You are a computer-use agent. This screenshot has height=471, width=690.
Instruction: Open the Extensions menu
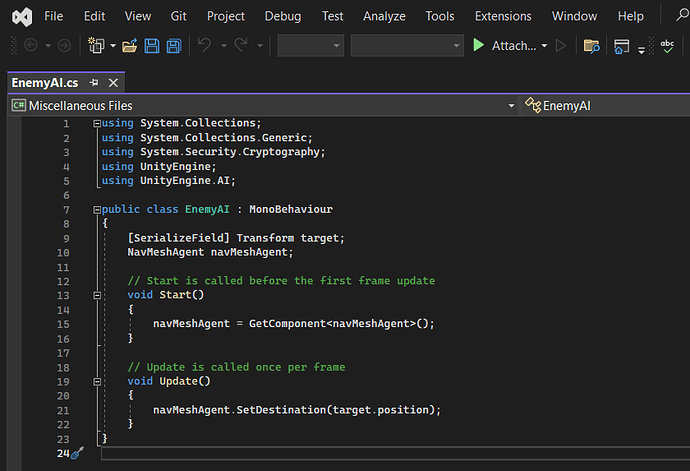click(503, 16)
